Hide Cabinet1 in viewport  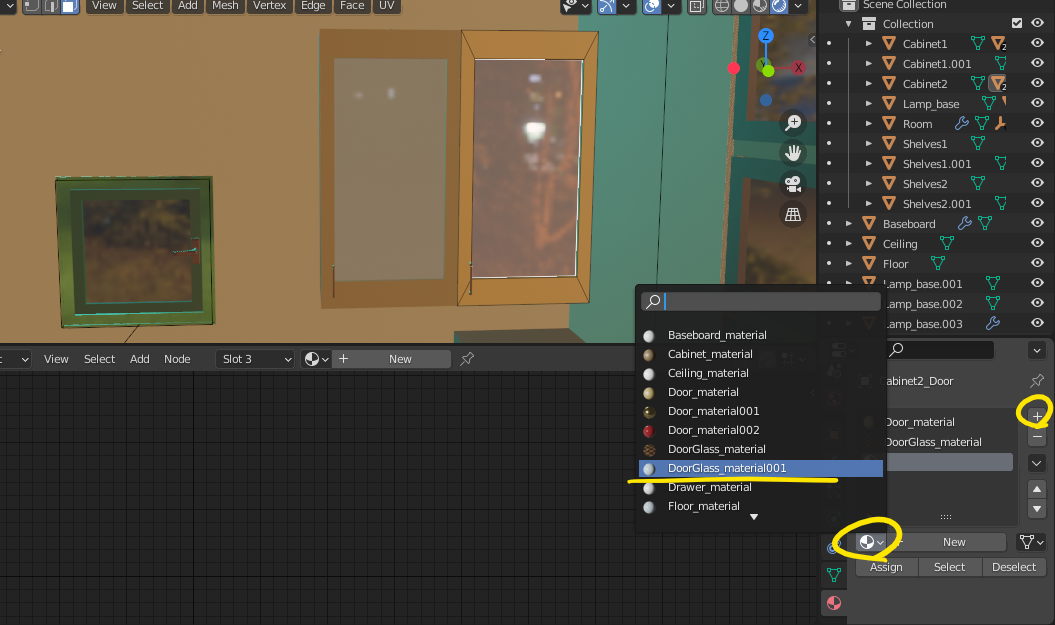[x=1038, y=43]
